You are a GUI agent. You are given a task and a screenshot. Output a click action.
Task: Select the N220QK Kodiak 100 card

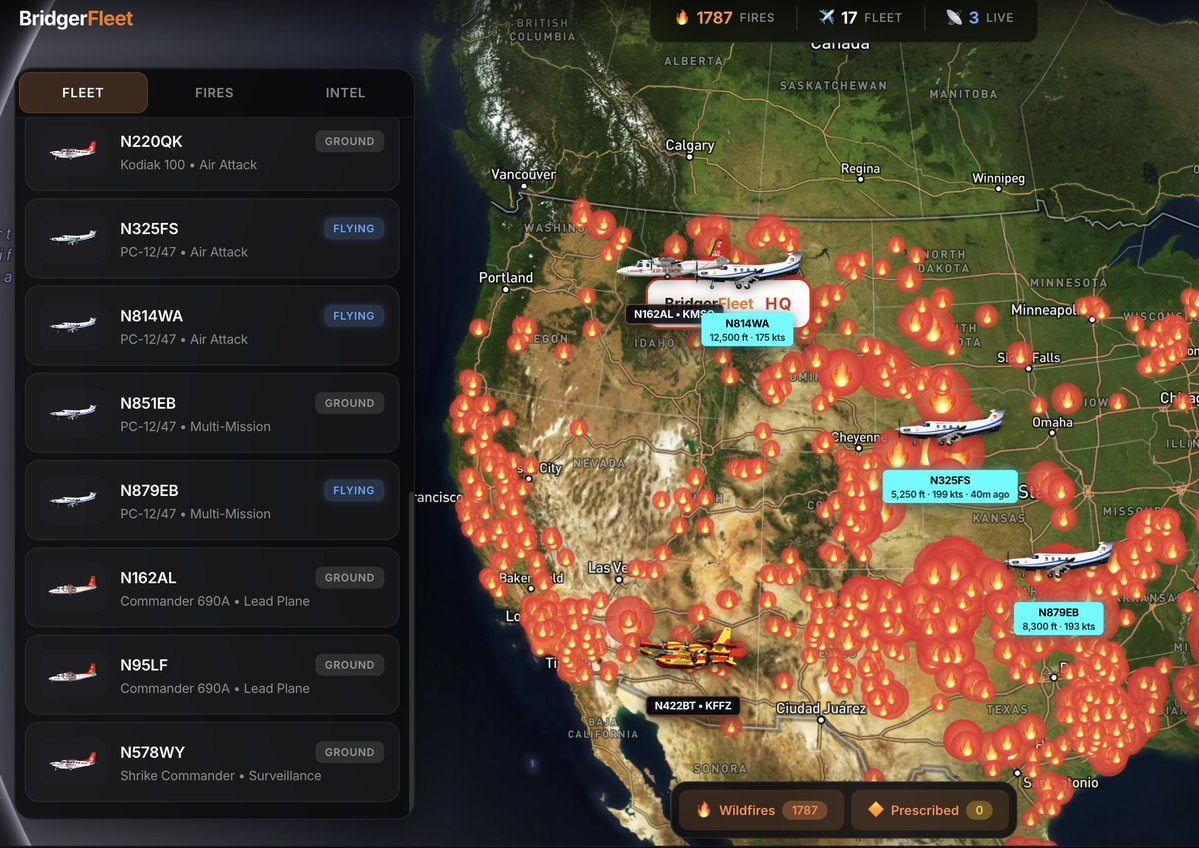pyautogui.click(x=212, y=152)
